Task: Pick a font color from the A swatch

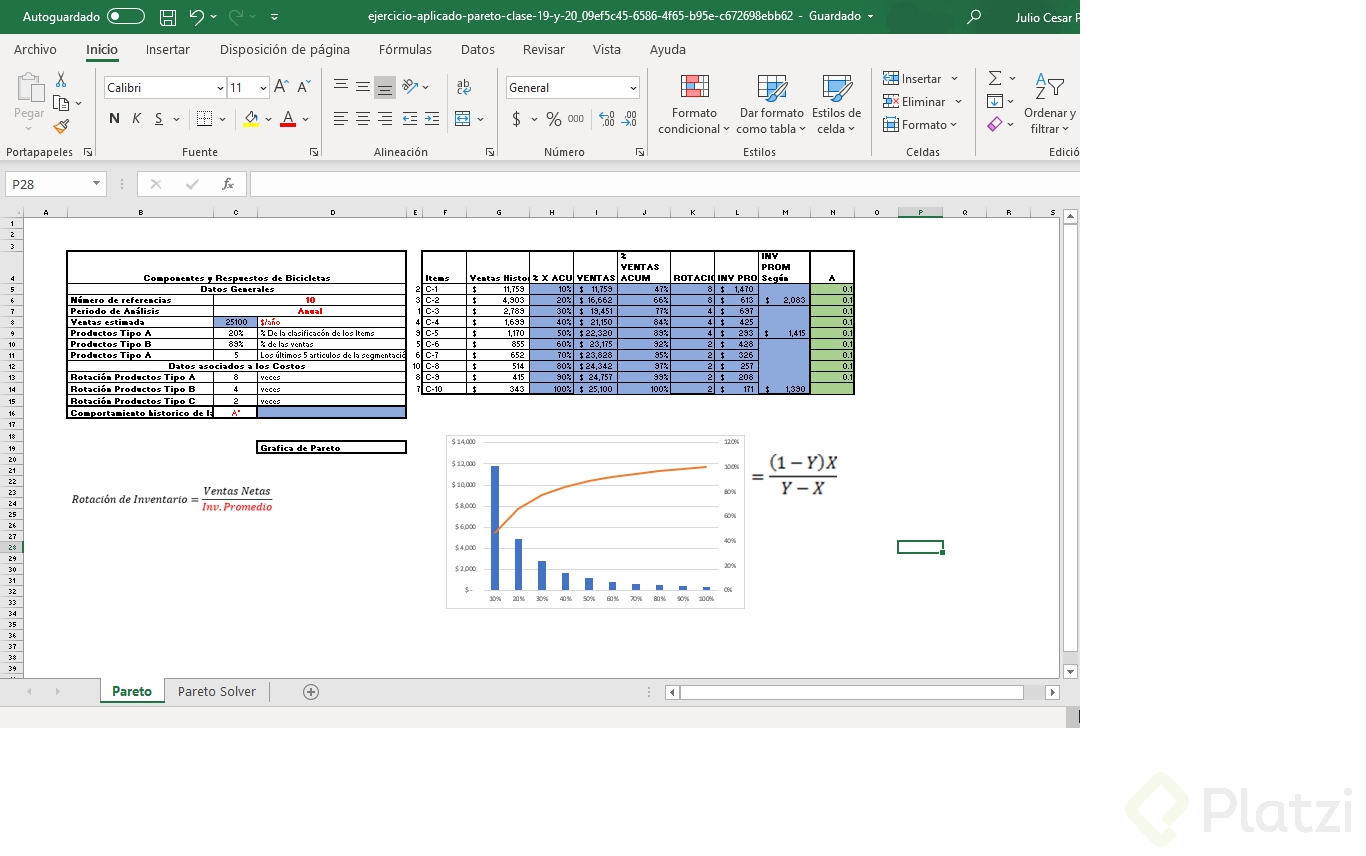Action: (290, 118)
